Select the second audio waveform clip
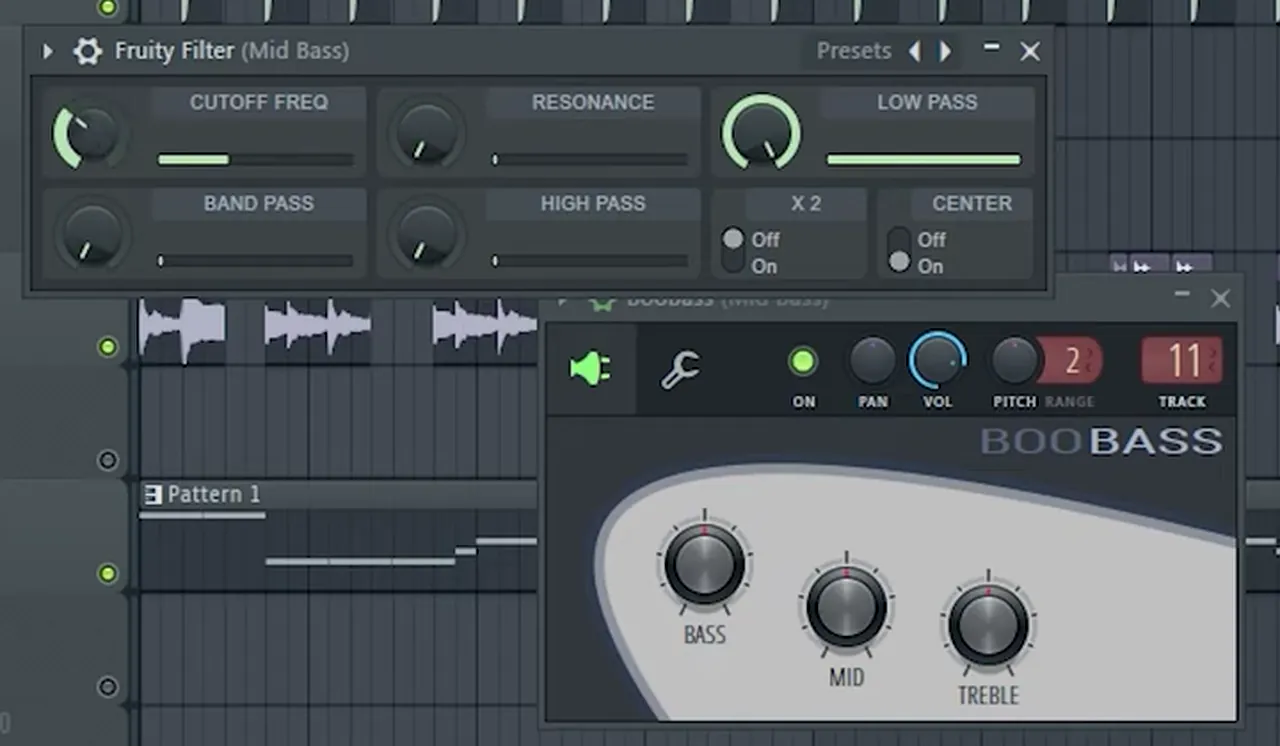1280x746 pixels. [318, 330]
